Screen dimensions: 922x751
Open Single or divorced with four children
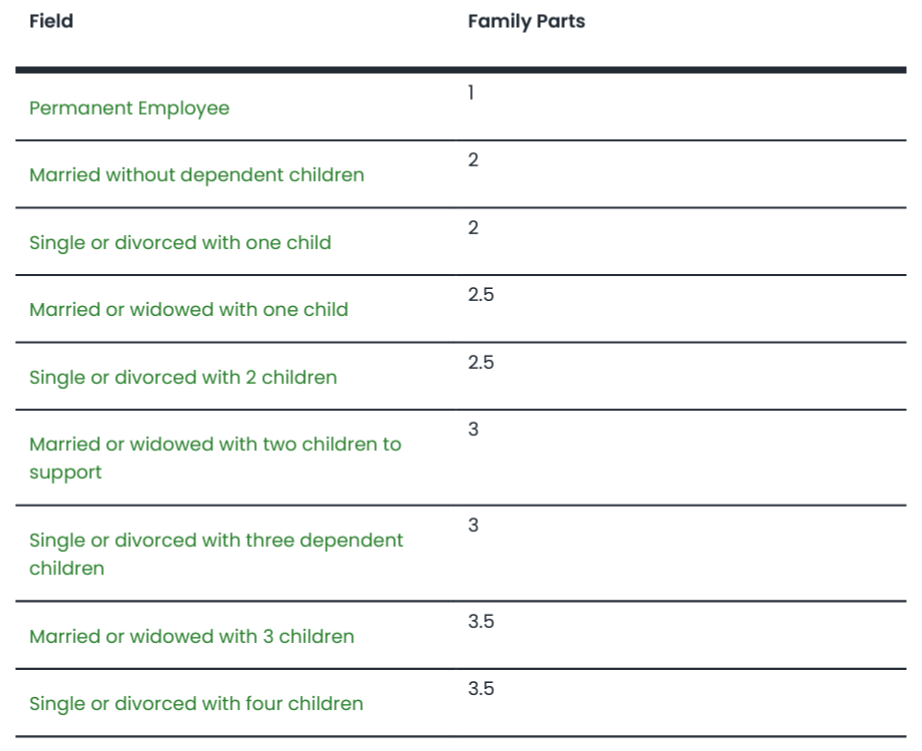click(196, 703)
